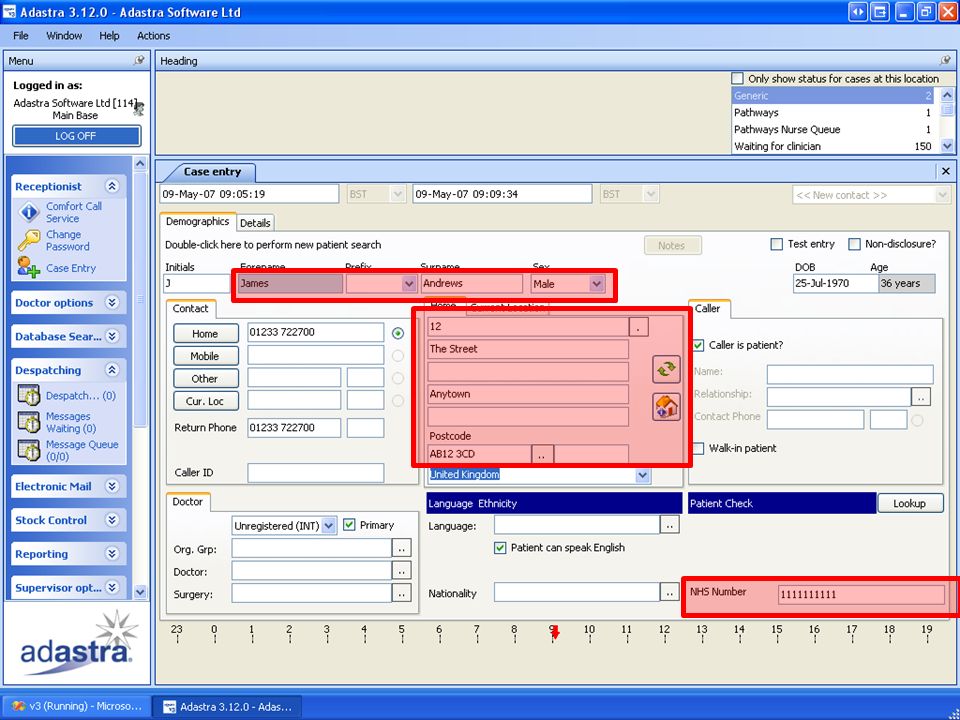Expand the Reporting group
960x720 pixels.
(112, 553)
